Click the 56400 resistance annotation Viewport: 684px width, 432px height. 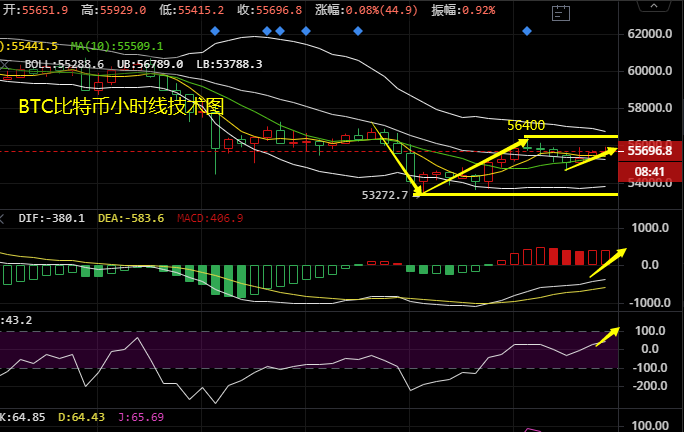tap(525, 125)
